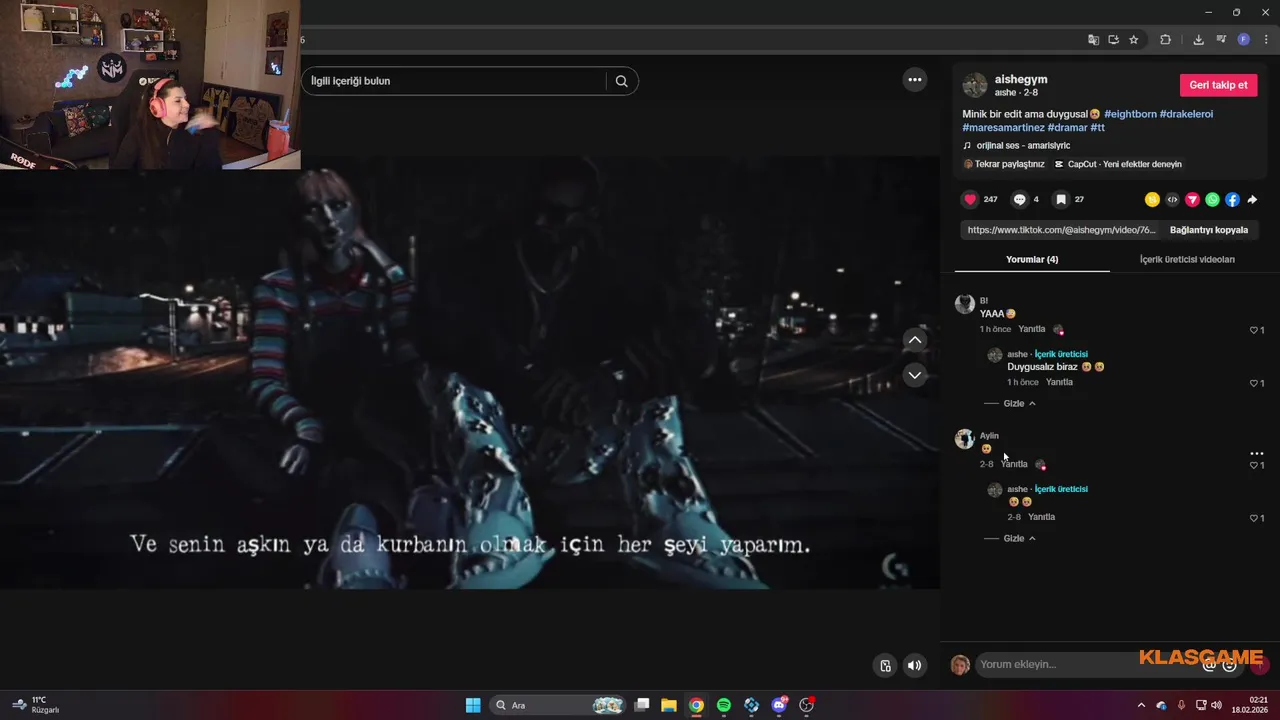Image resolution: width=1280 pixels, height=720 pixels.
Task: Share the video to Facebook
Action: pyautogui.click(x=1232, y=199)
